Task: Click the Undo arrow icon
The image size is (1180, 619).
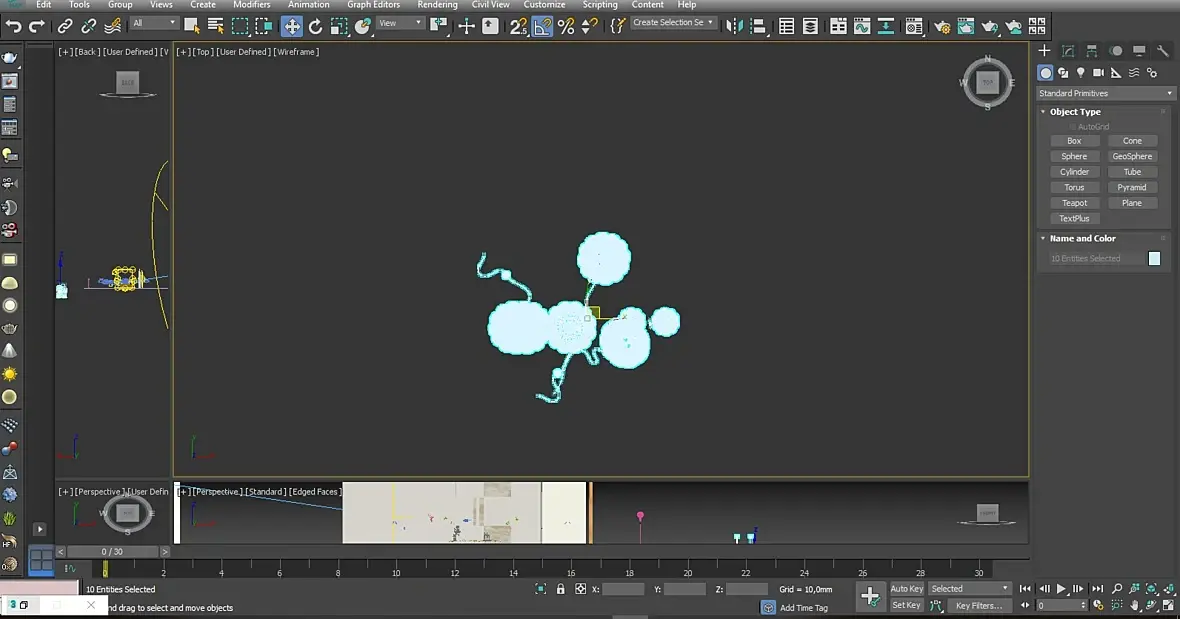Action: 14,26
